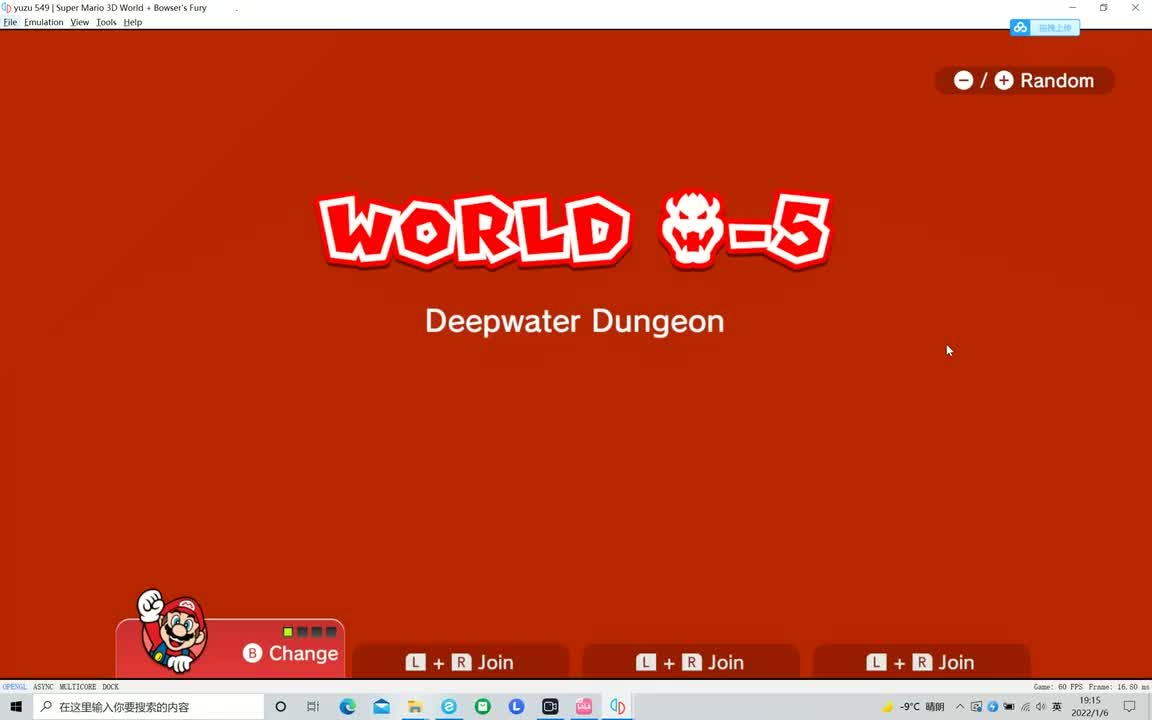This screenshot has height=720, width=1152.
Task: Click the Frame: 16.80 ms status readout
Action: 1120,687
